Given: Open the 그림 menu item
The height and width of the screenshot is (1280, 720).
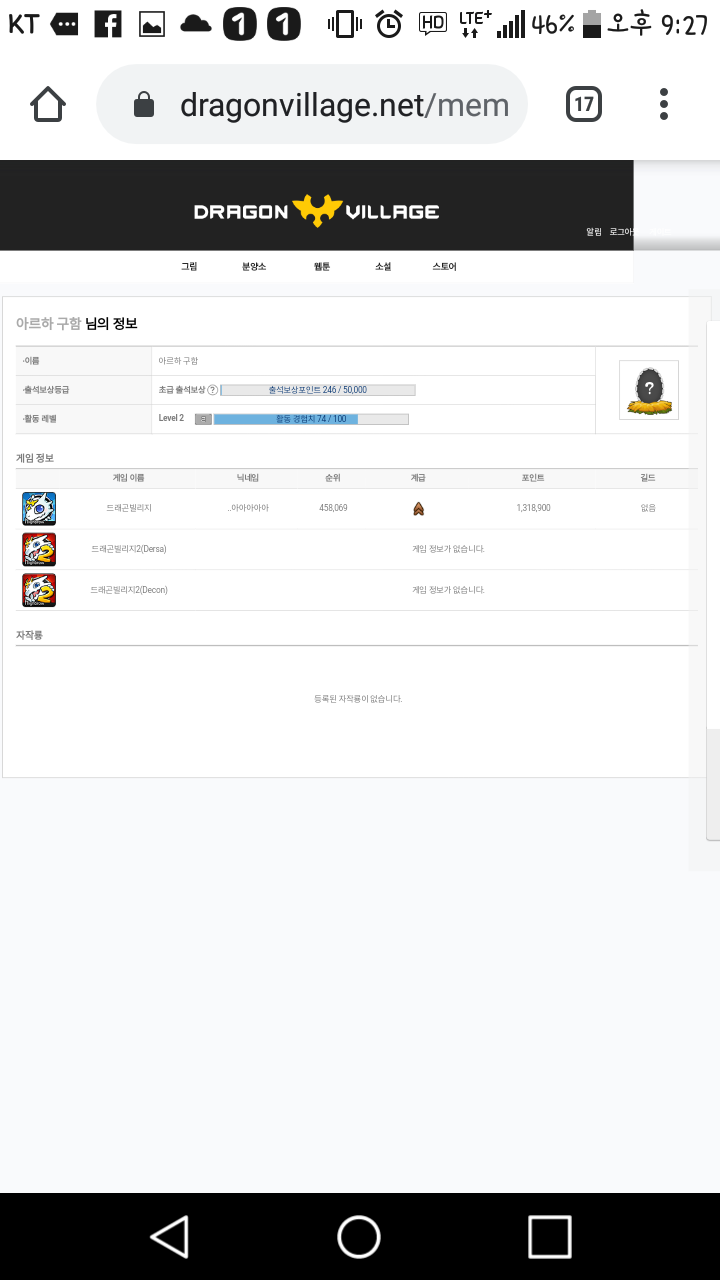Looking at the screenshot, I should 189,267.
